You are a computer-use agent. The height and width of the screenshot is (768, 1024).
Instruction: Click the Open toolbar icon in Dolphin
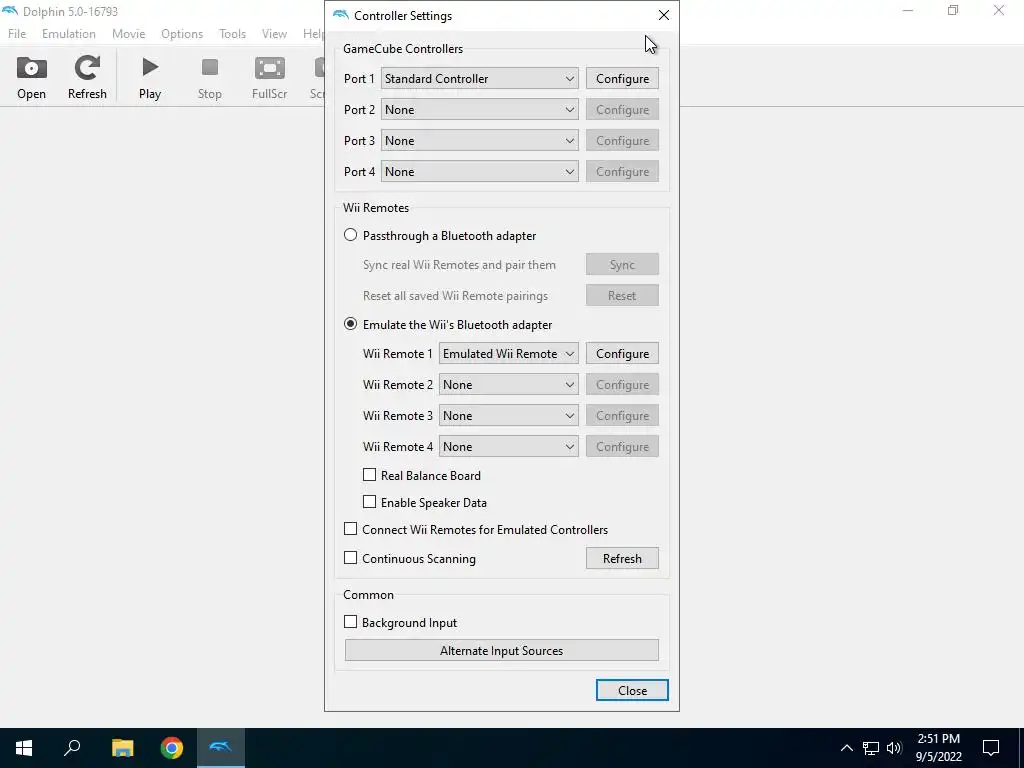click(x=31, y=78)
